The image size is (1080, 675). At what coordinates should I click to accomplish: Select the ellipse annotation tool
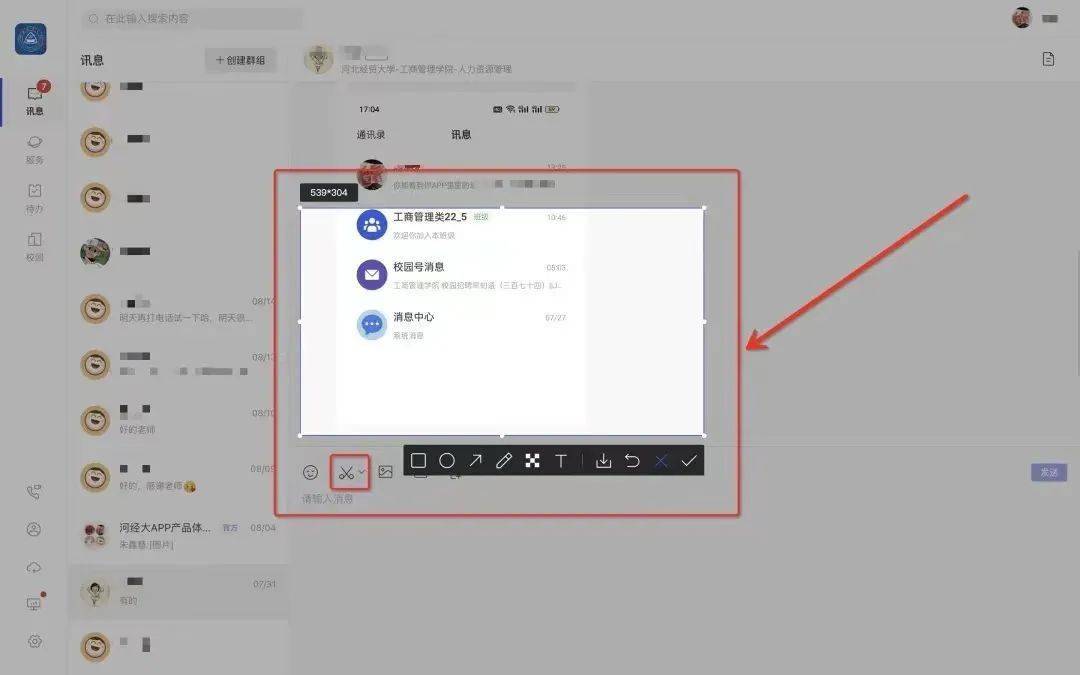[447, 461]
